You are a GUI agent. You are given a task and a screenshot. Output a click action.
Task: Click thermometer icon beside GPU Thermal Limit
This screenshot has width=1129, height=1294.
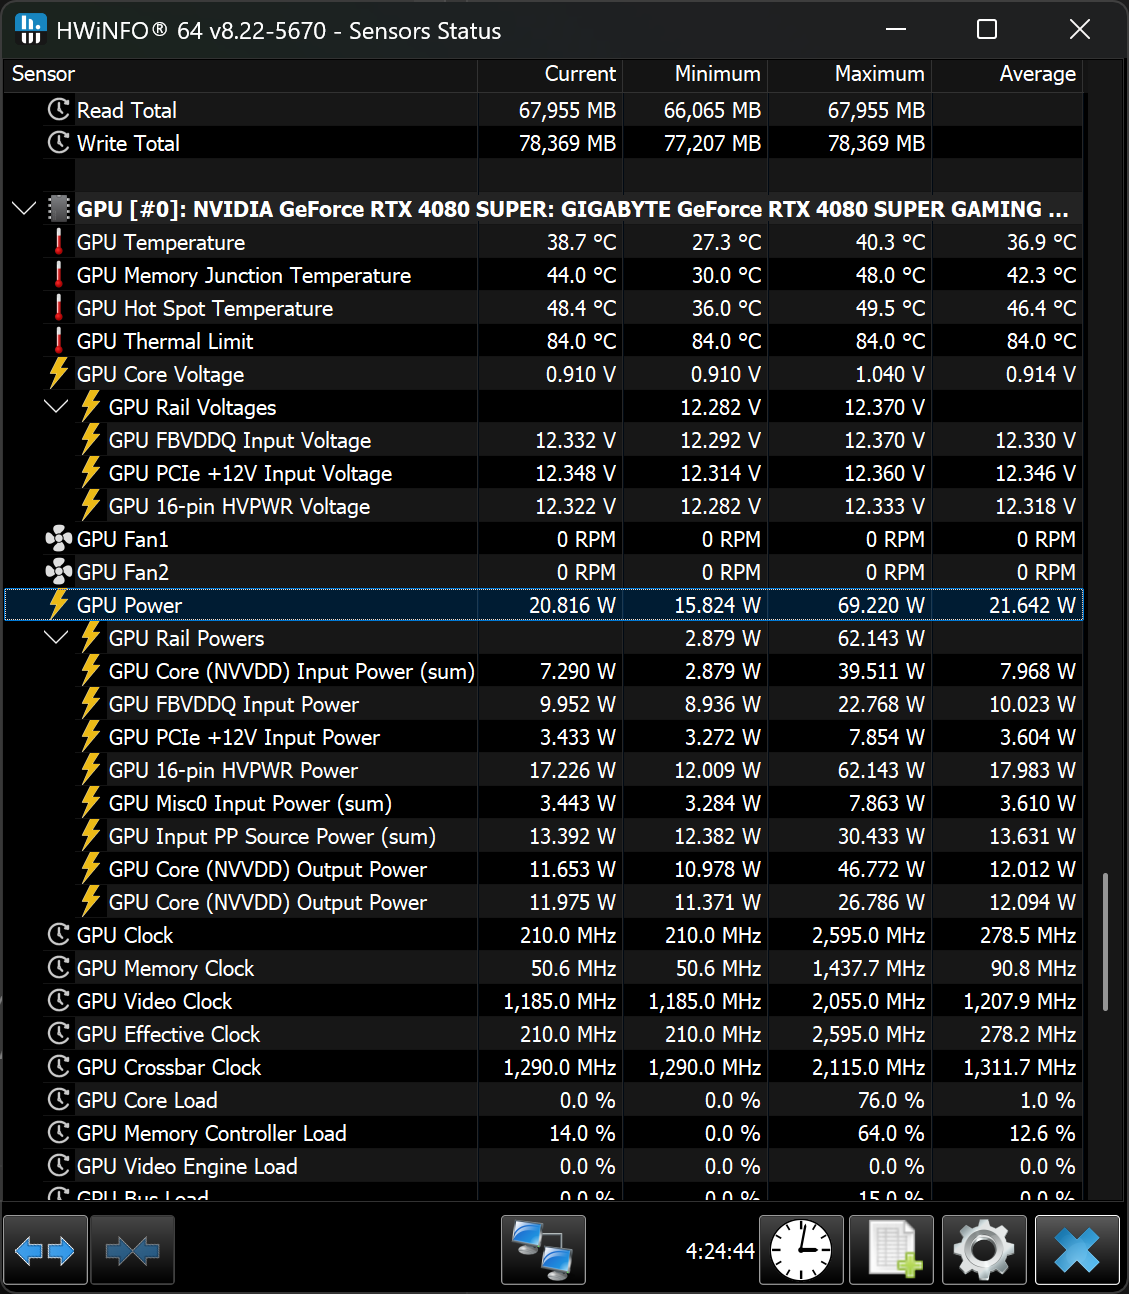59,341
